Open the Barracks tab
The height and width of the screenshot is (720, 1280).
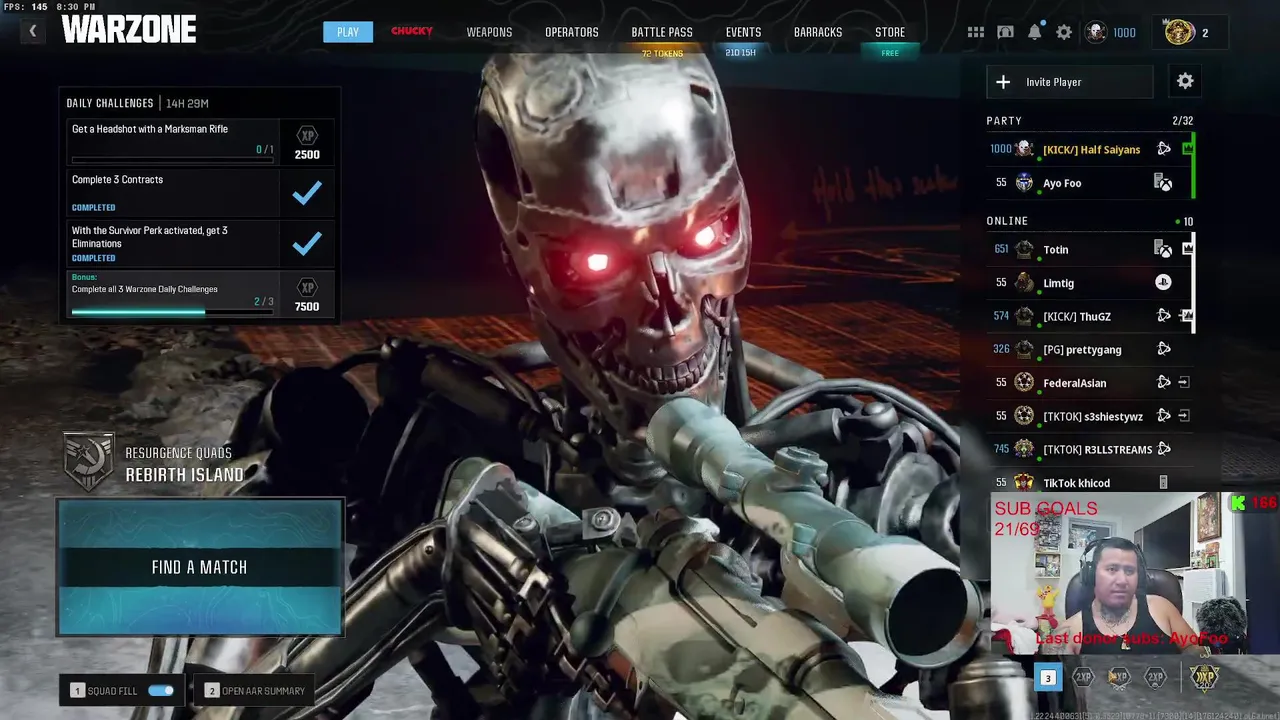(x=818, y=32)
